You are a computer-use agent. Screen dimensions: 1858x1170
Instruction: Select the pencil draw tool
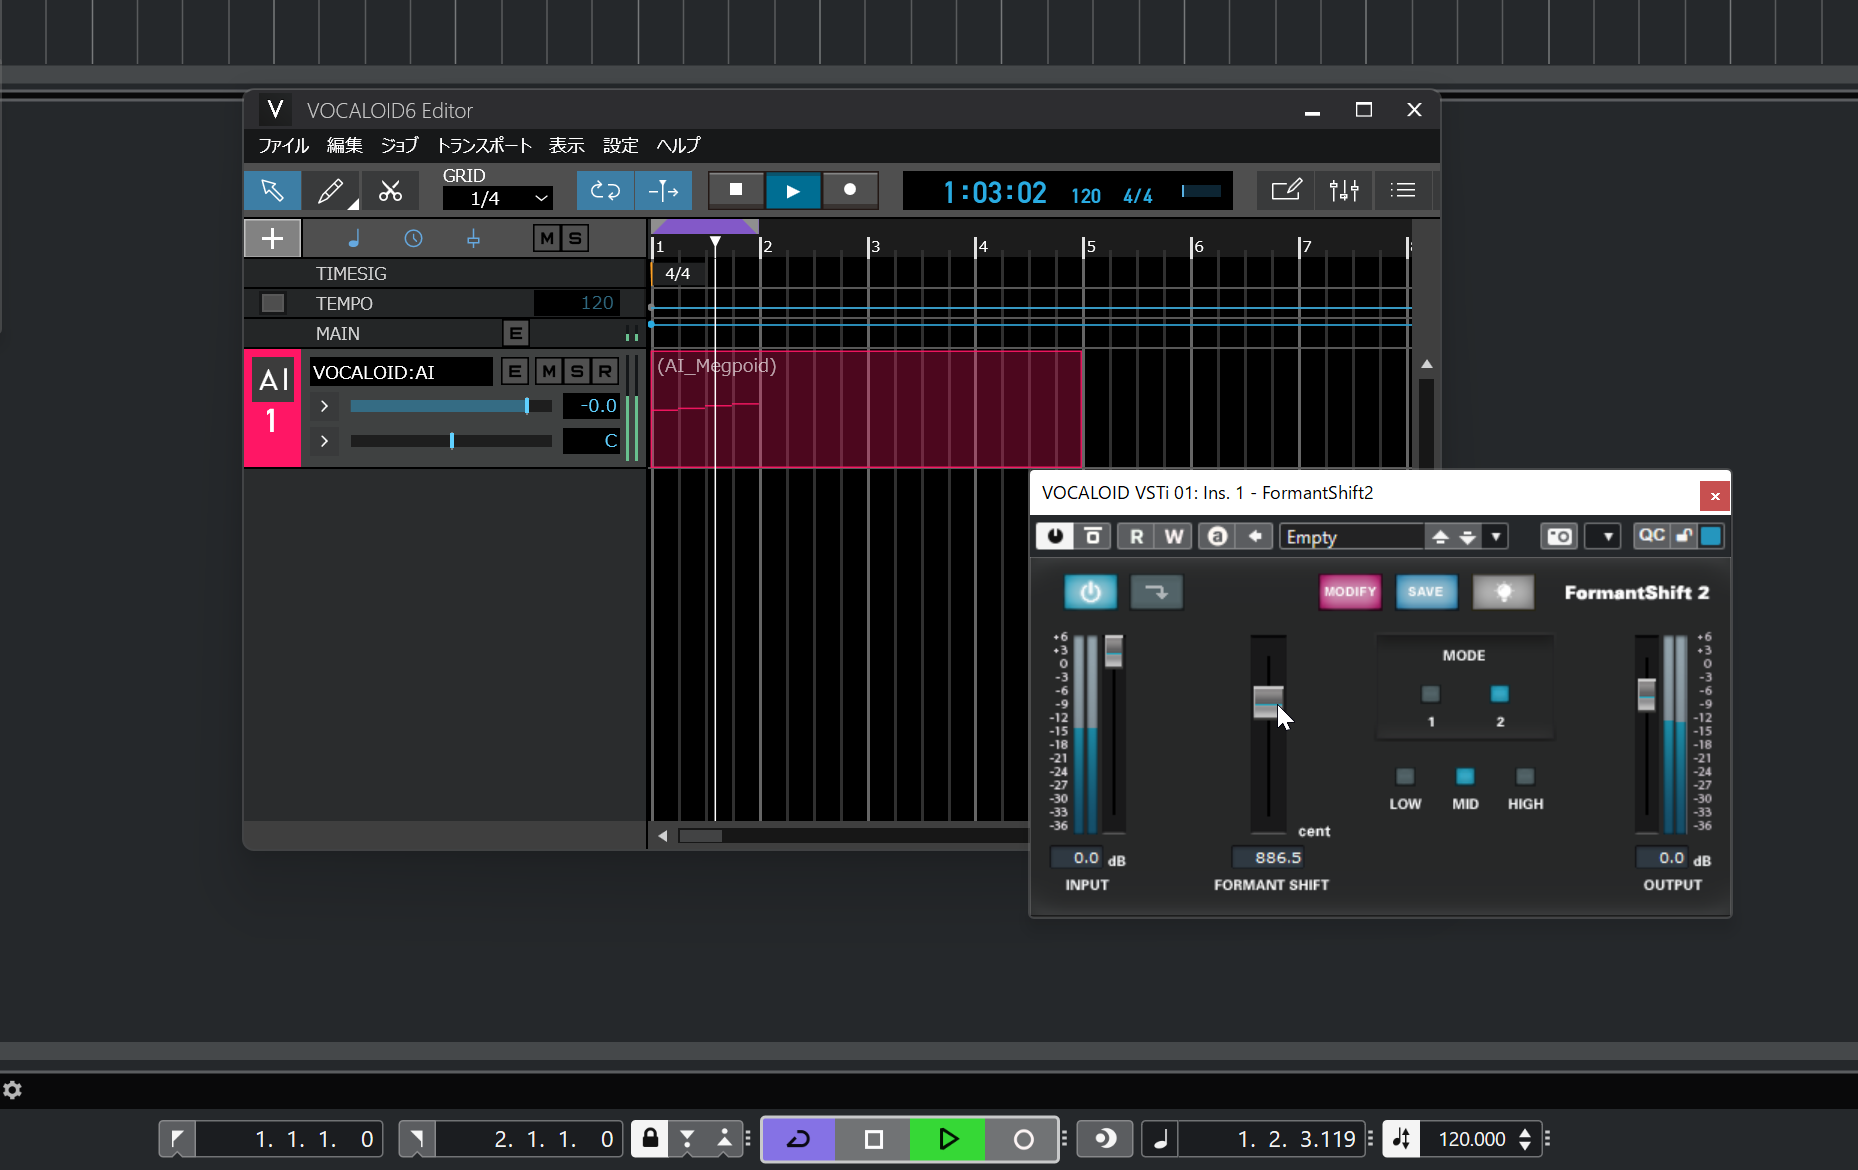(331, 190)
